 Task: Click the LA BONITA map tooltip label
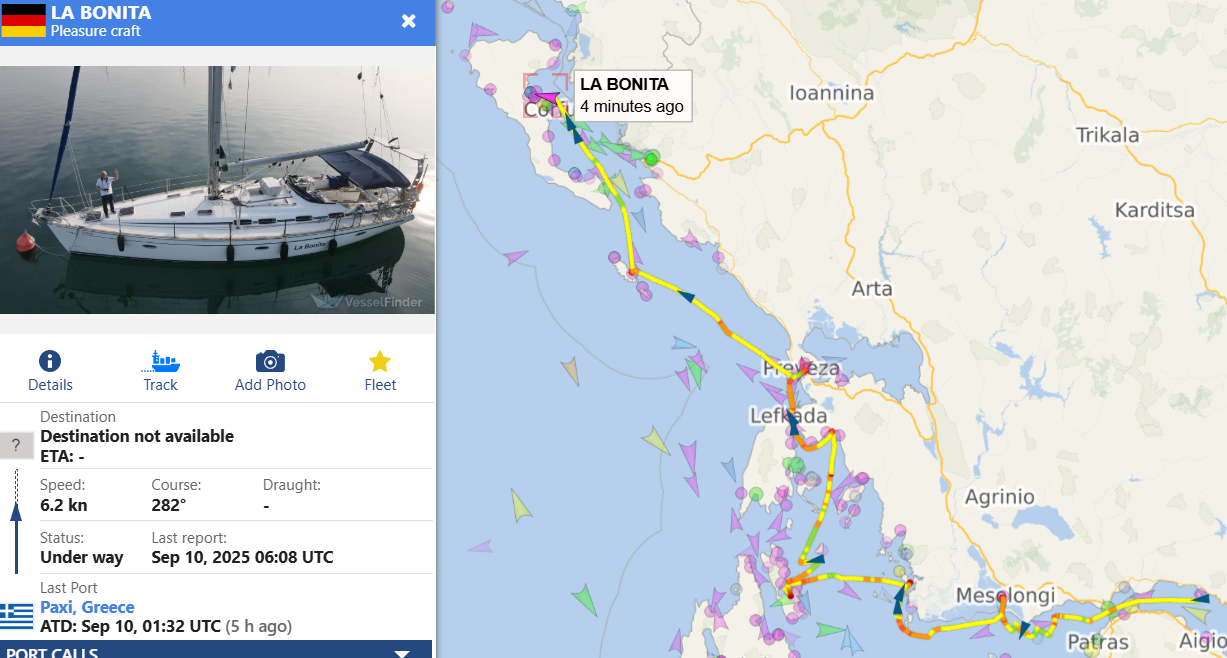tap(631, 95)
